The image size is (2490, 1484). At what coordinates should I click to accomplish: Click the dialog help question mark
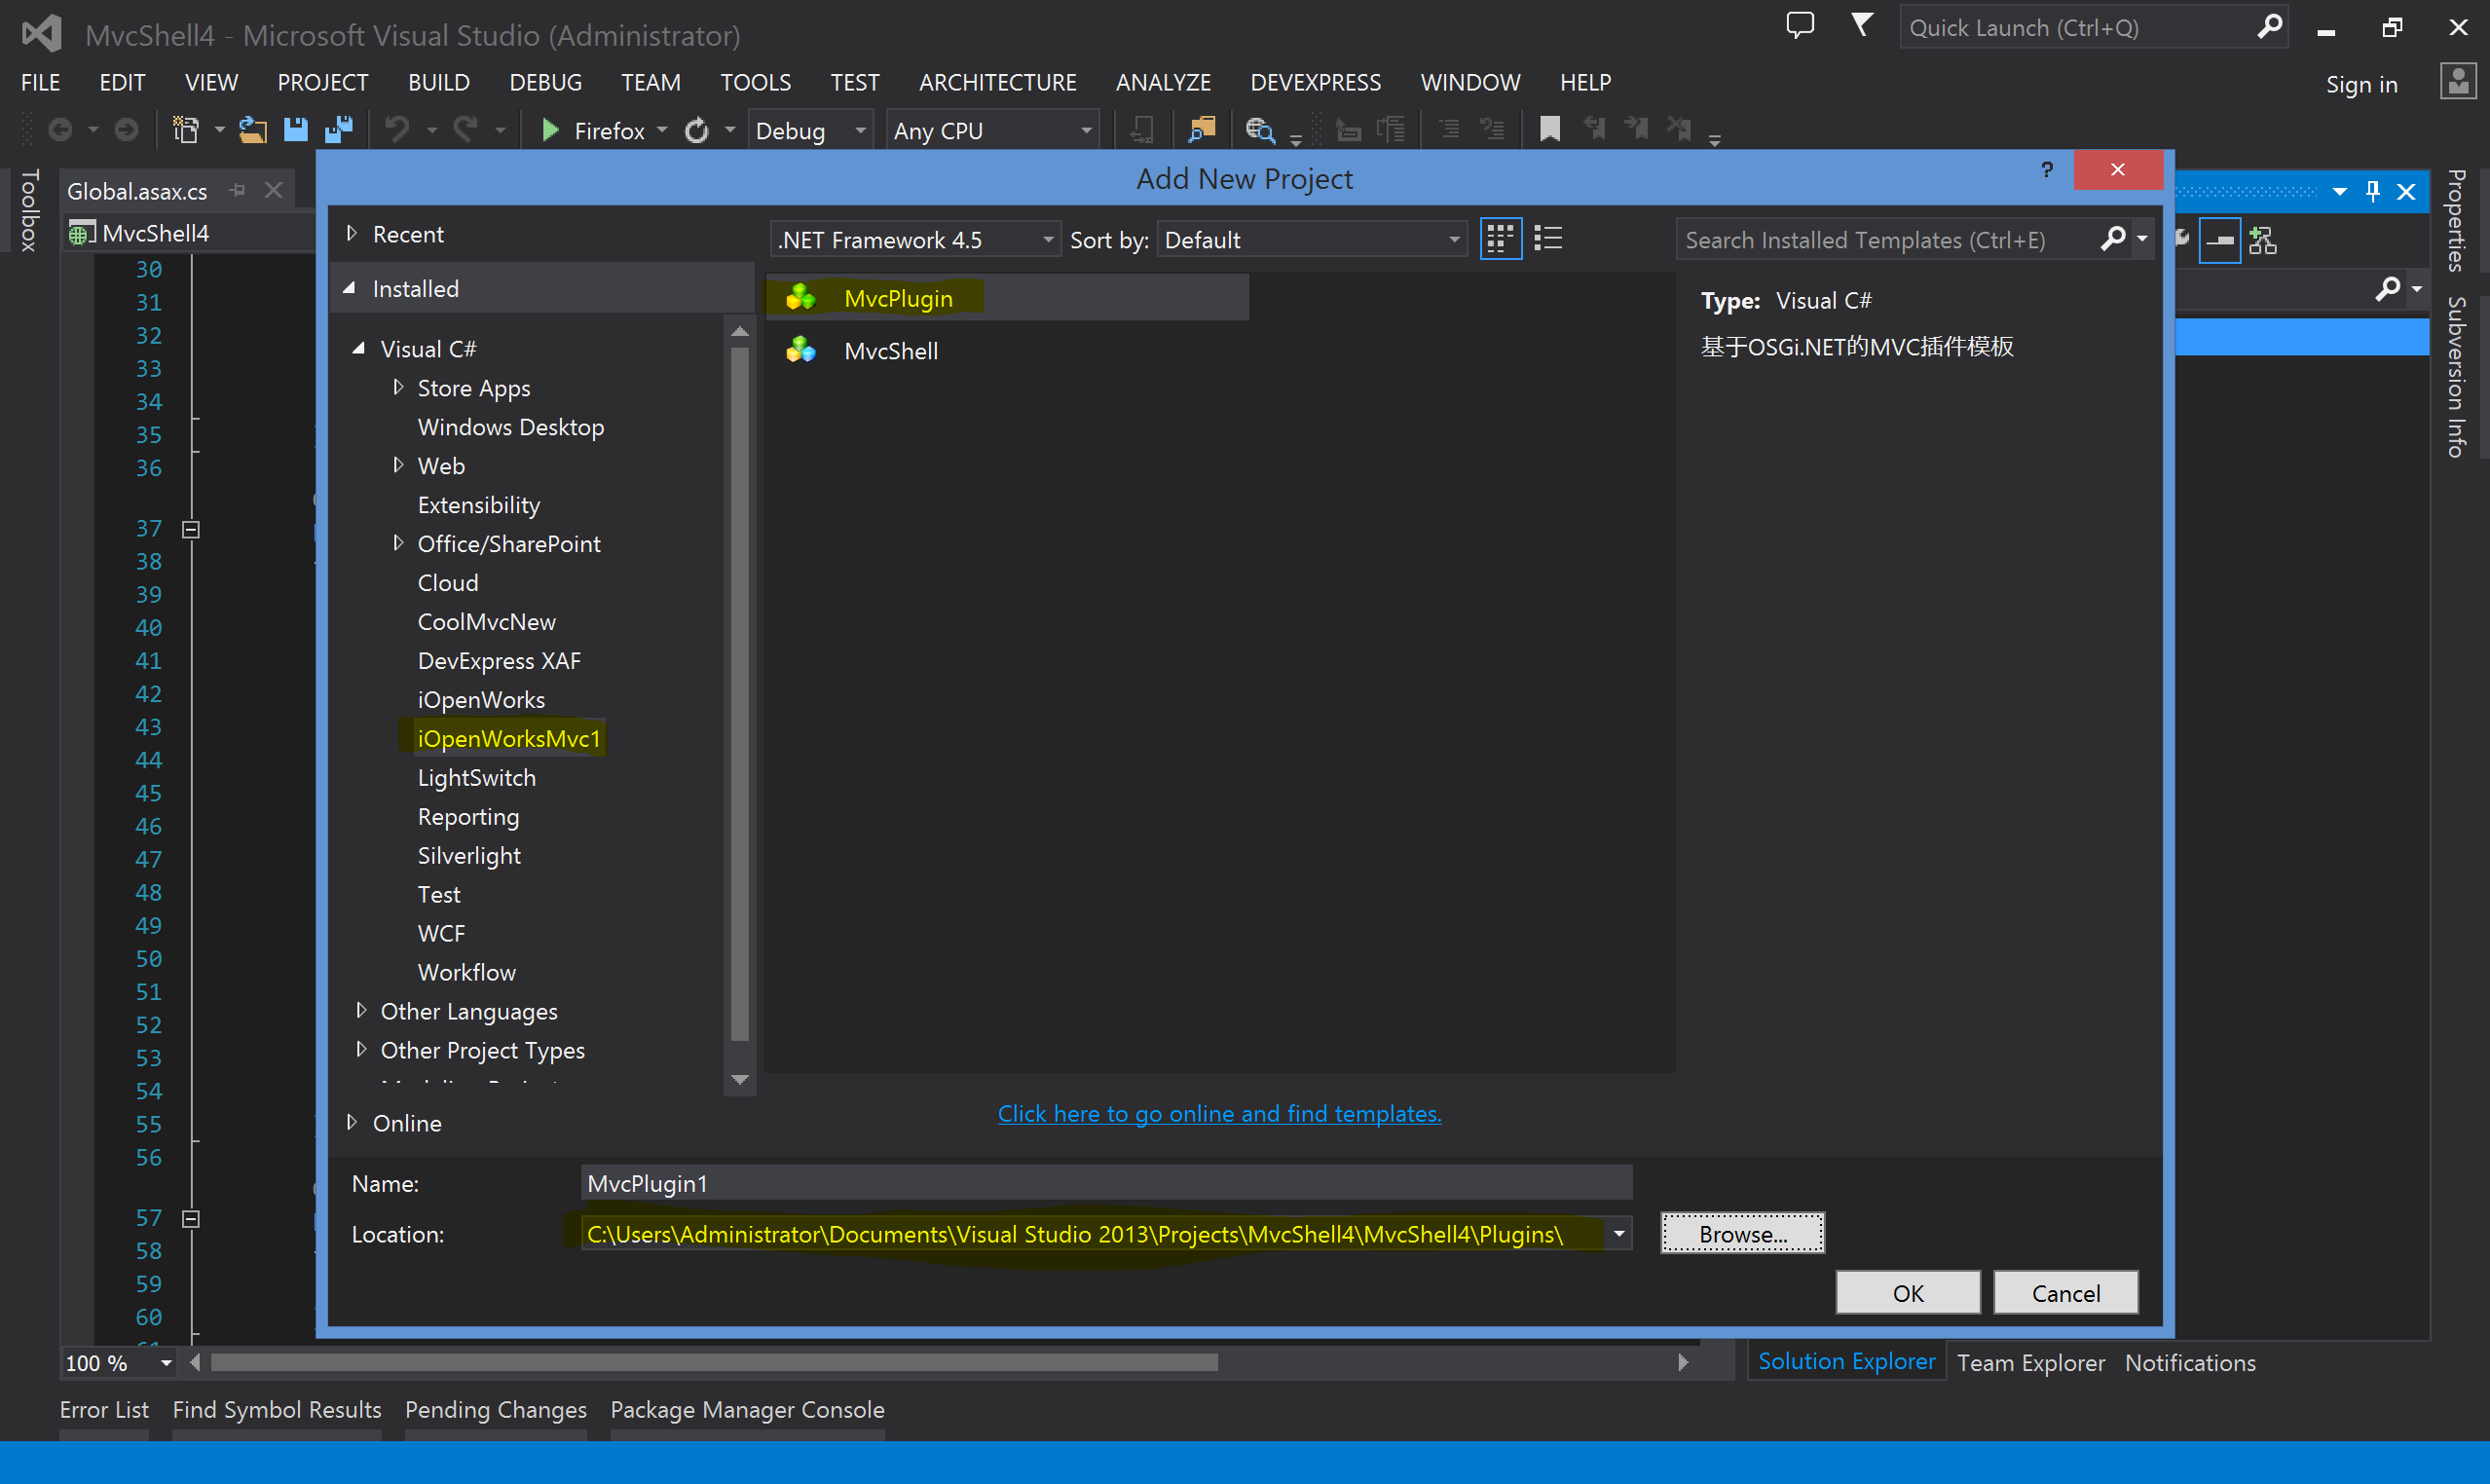(x=2047, y=169)
